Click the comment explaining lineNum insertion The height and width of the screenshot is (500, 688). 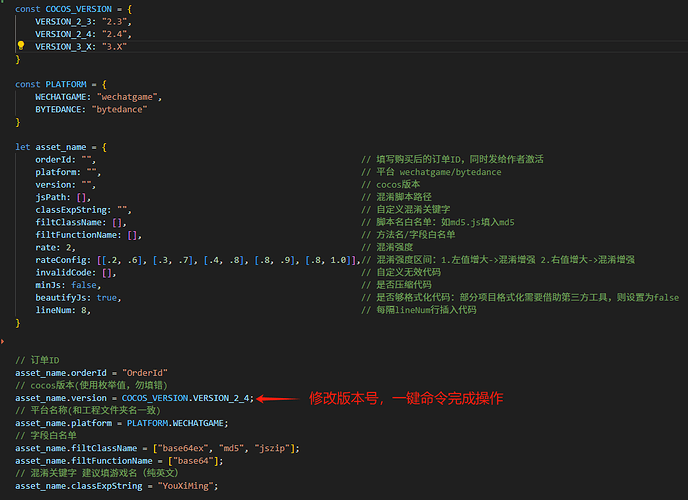tap(419, 310)
